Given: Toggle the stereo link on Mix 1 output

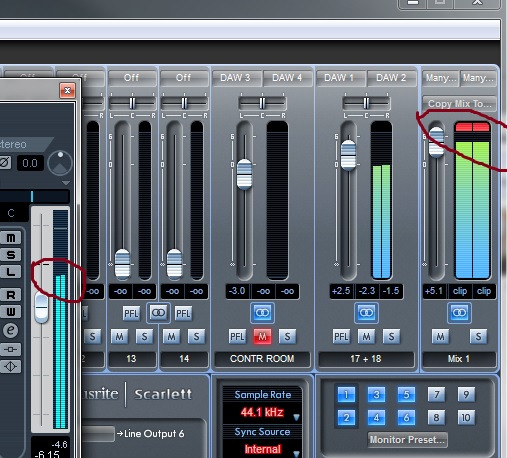Looking at the screenshot, I should (459, 313).
